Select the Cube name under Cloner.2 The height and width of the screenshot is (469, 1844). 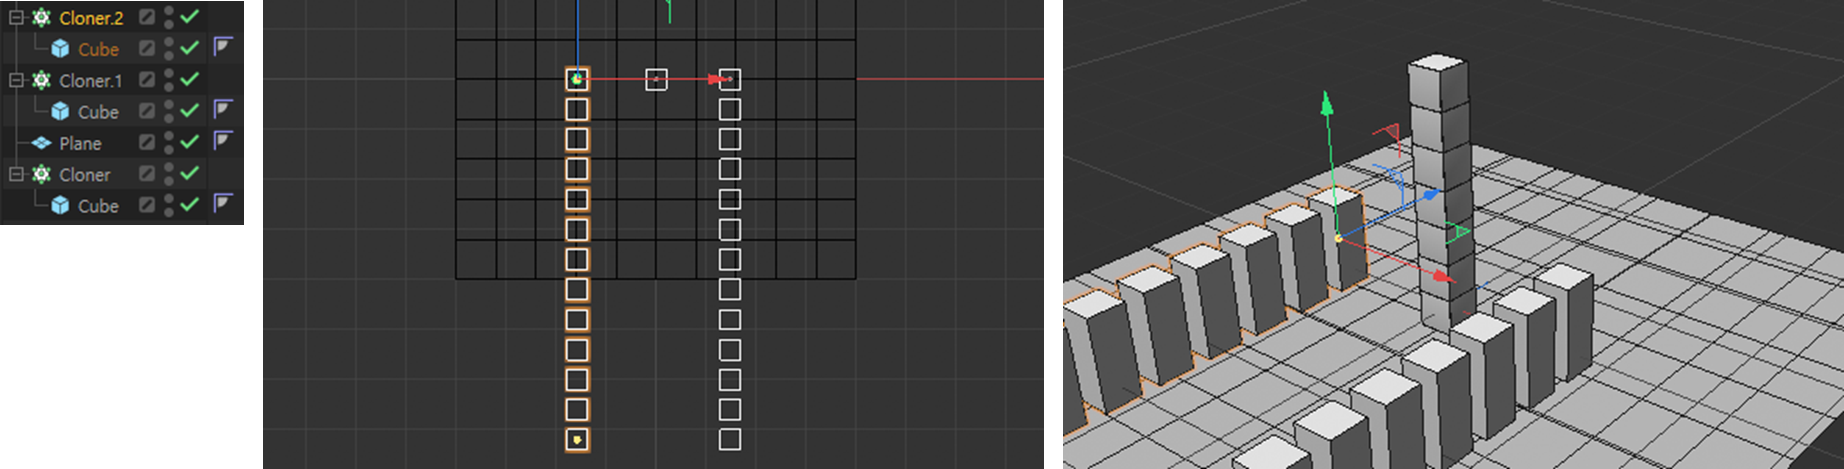pos(98,49)
